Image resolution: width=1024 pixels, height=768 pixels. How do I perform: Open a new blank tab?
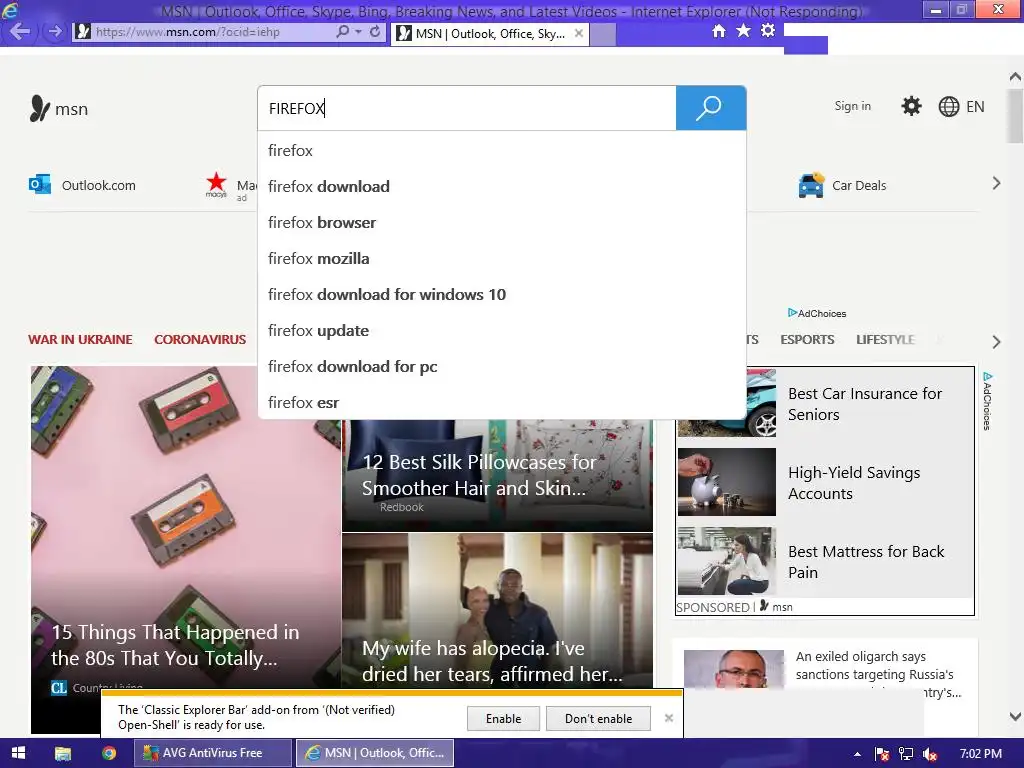(603, 34)
